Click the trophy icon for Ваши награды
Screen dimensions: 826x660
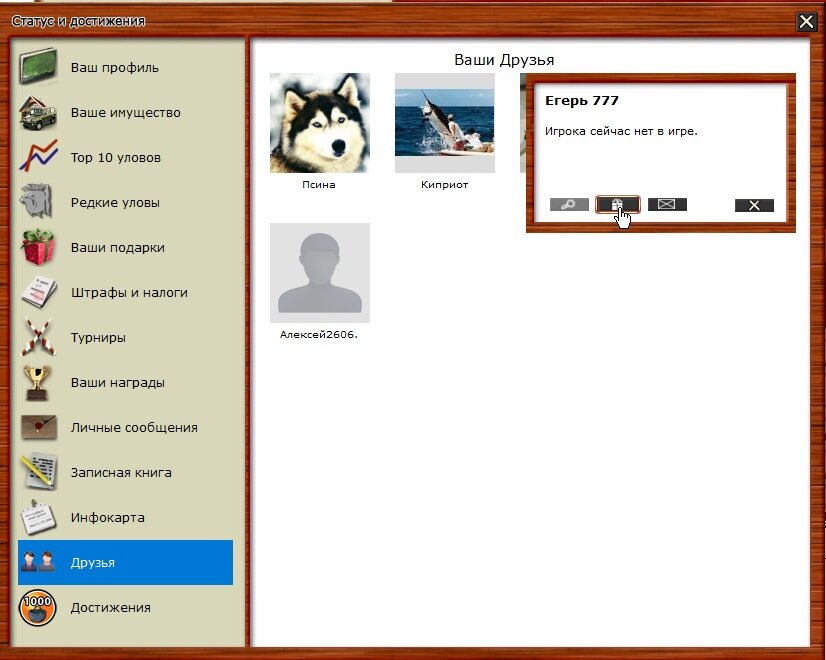click(38, 382)
